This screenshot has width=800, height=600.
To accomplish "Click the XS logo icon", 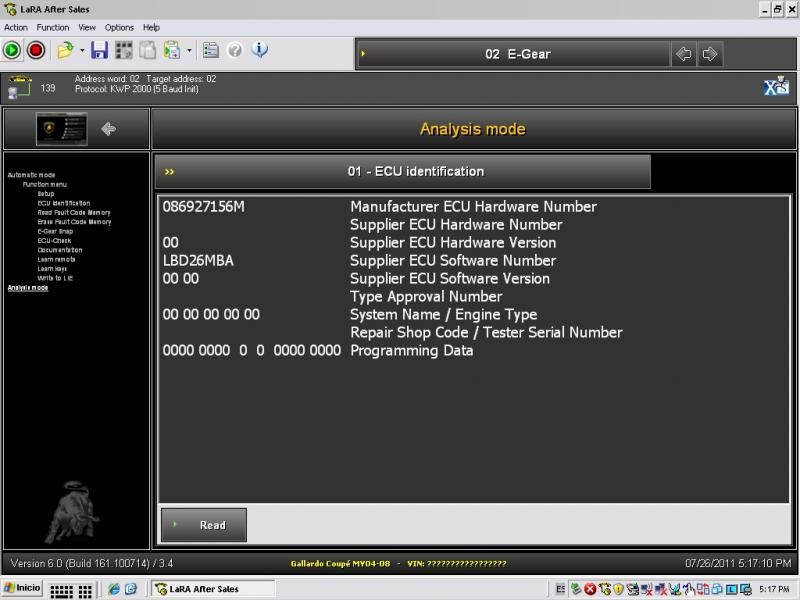I will 776,86.
